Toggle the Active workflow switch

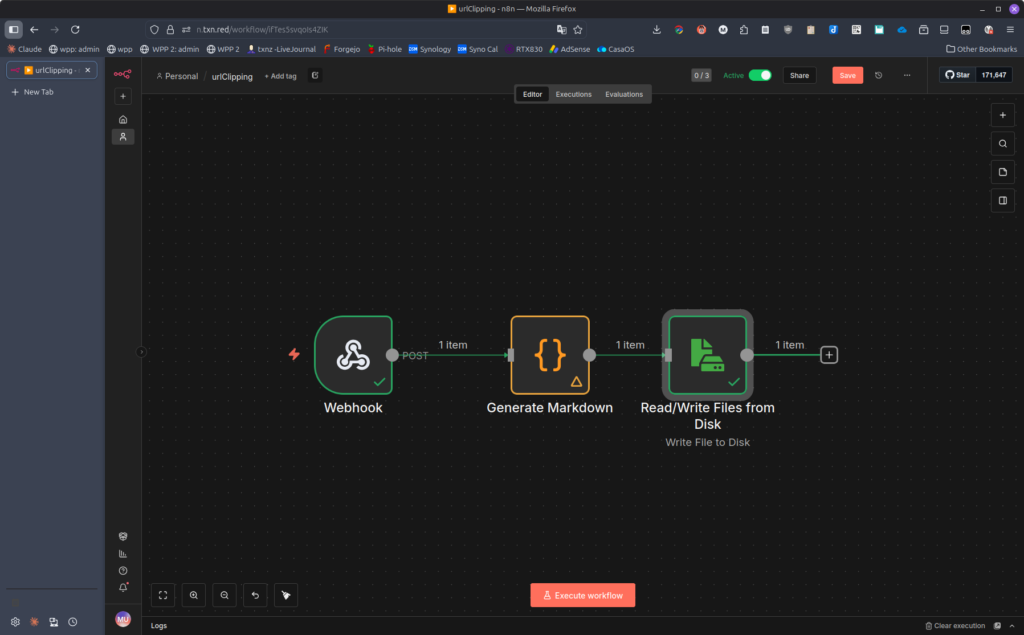(x=759, y=75)
